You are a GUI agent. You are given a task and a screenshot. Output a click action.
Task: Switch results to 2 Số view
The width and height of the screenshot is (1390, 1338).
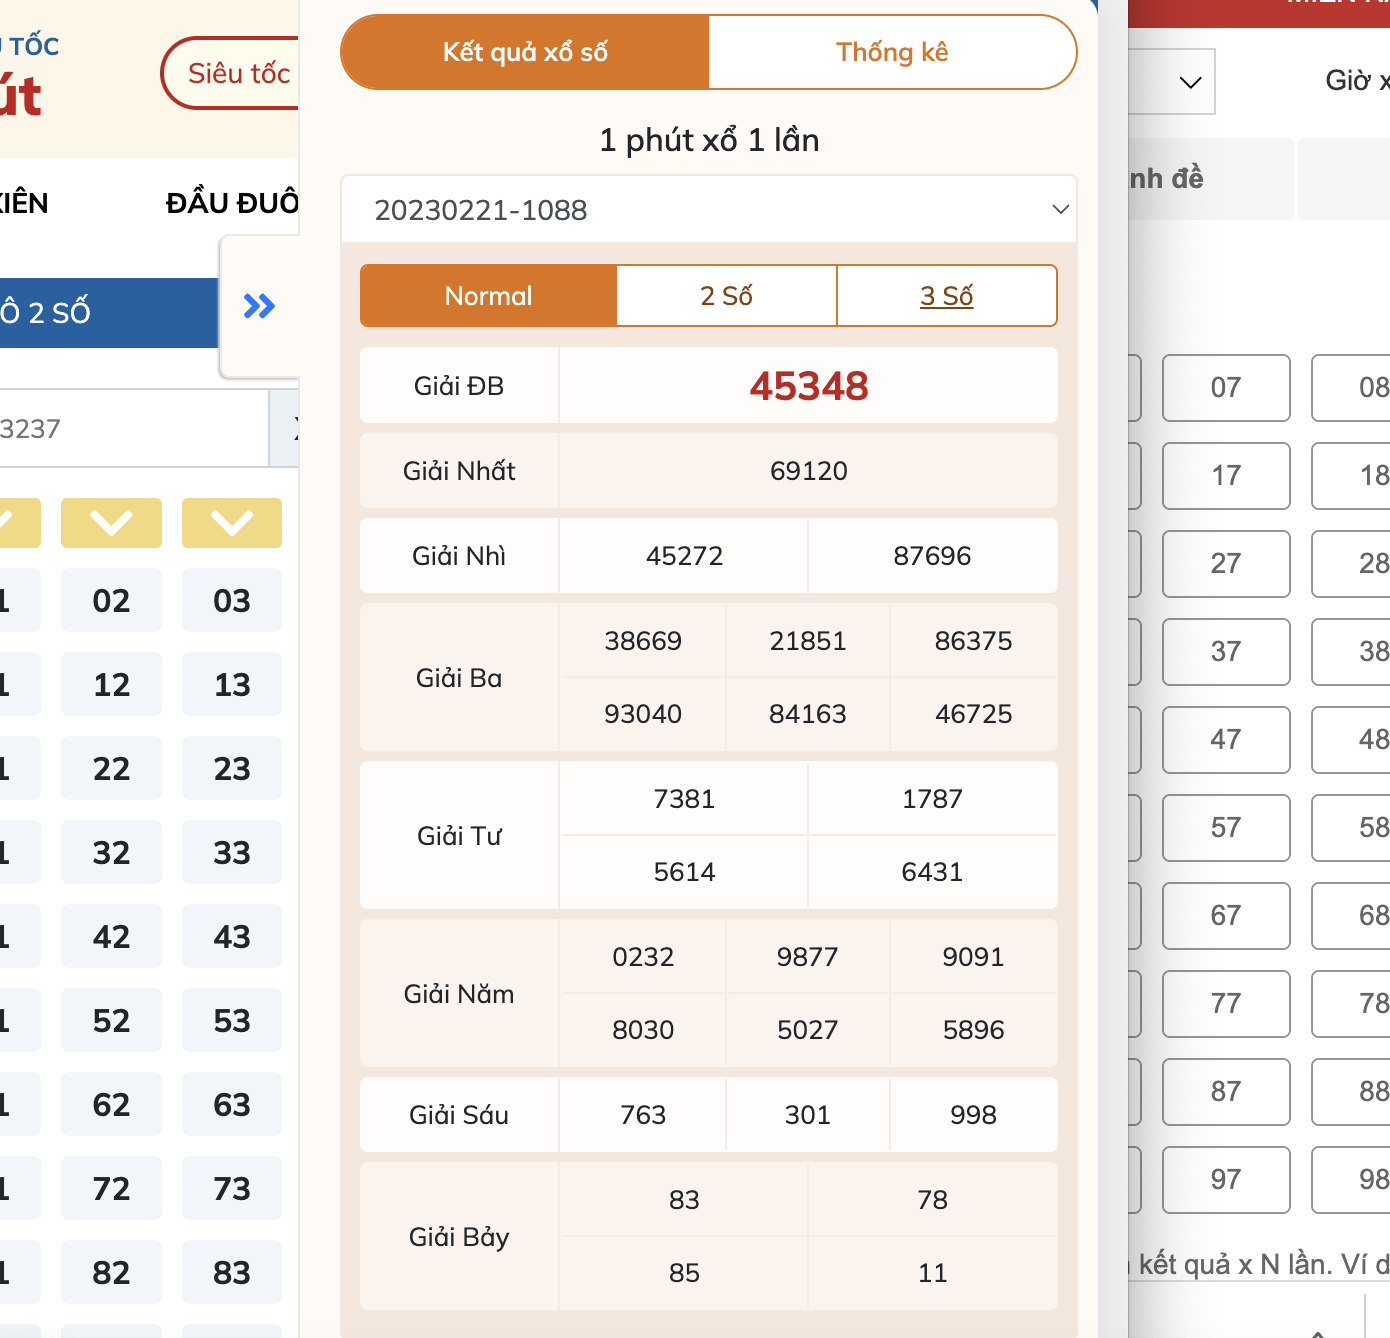[x=726, y=296]
